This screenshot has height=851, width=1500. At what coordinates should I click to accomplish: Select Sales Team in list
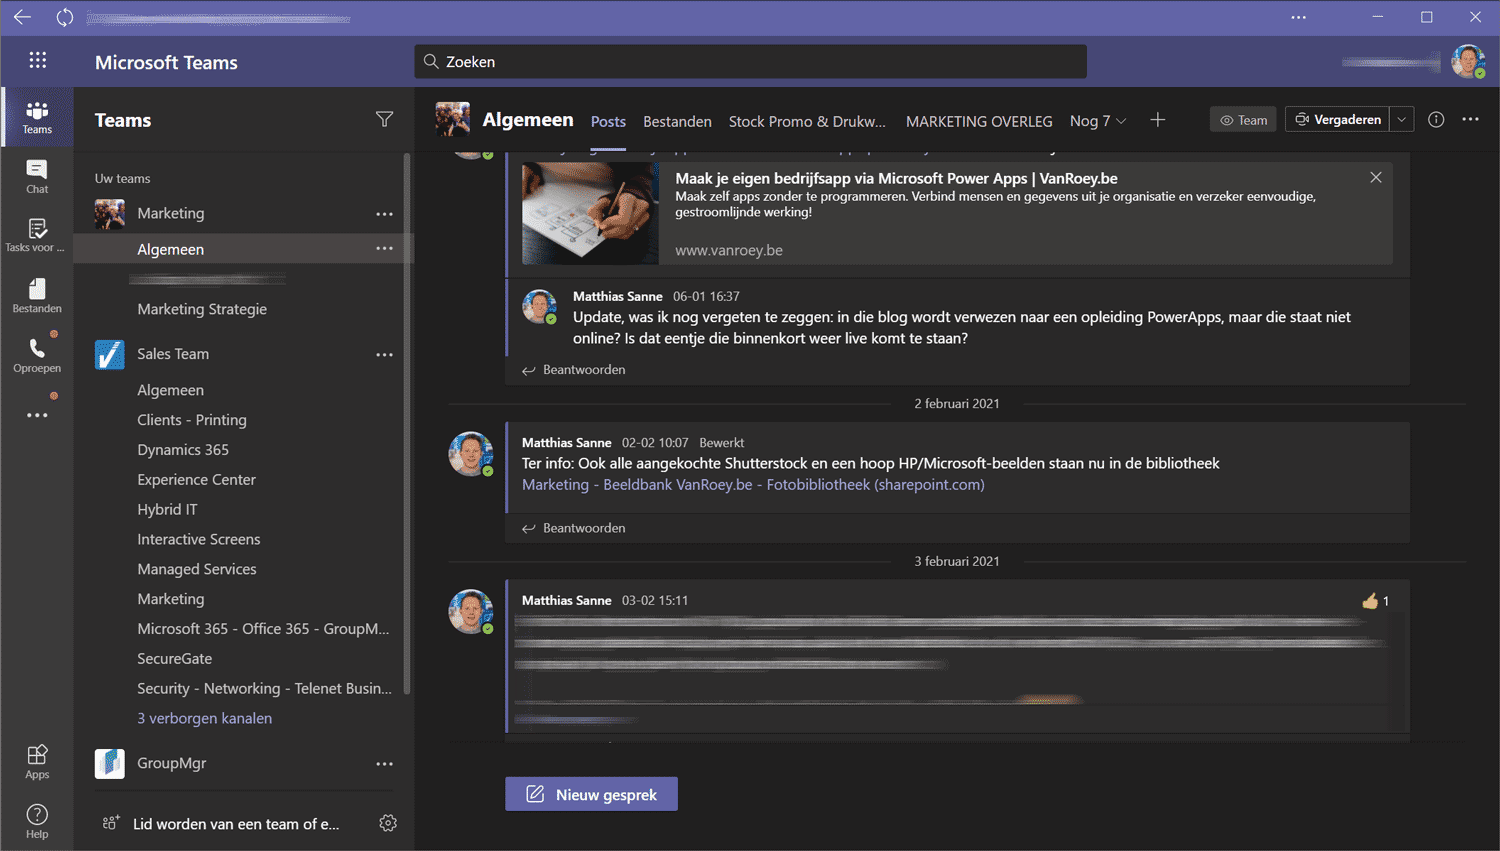pyautogui.click(x=173, y=354)
